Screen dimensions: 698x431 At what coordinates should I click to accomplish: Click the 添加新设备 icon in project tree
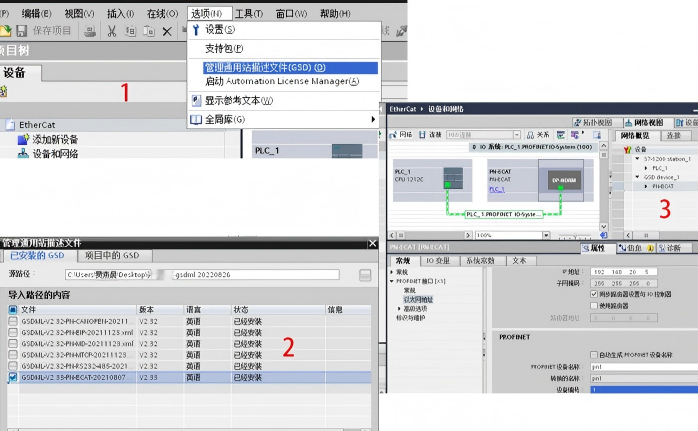tap(23, 139)
